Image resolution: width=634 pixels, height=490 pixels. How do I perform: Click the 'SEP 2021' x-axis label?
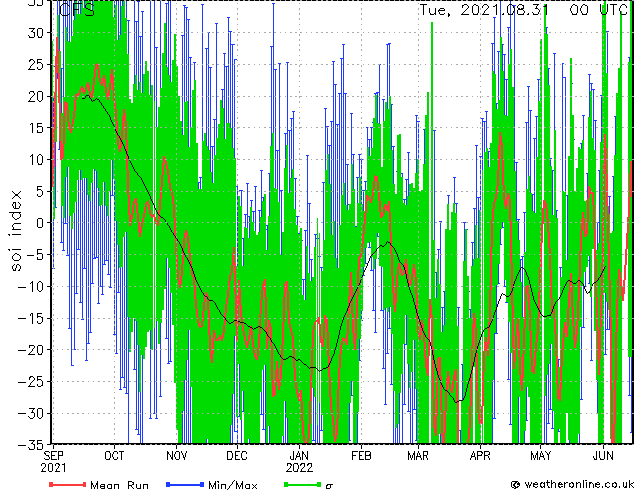[x=53, y=462]
